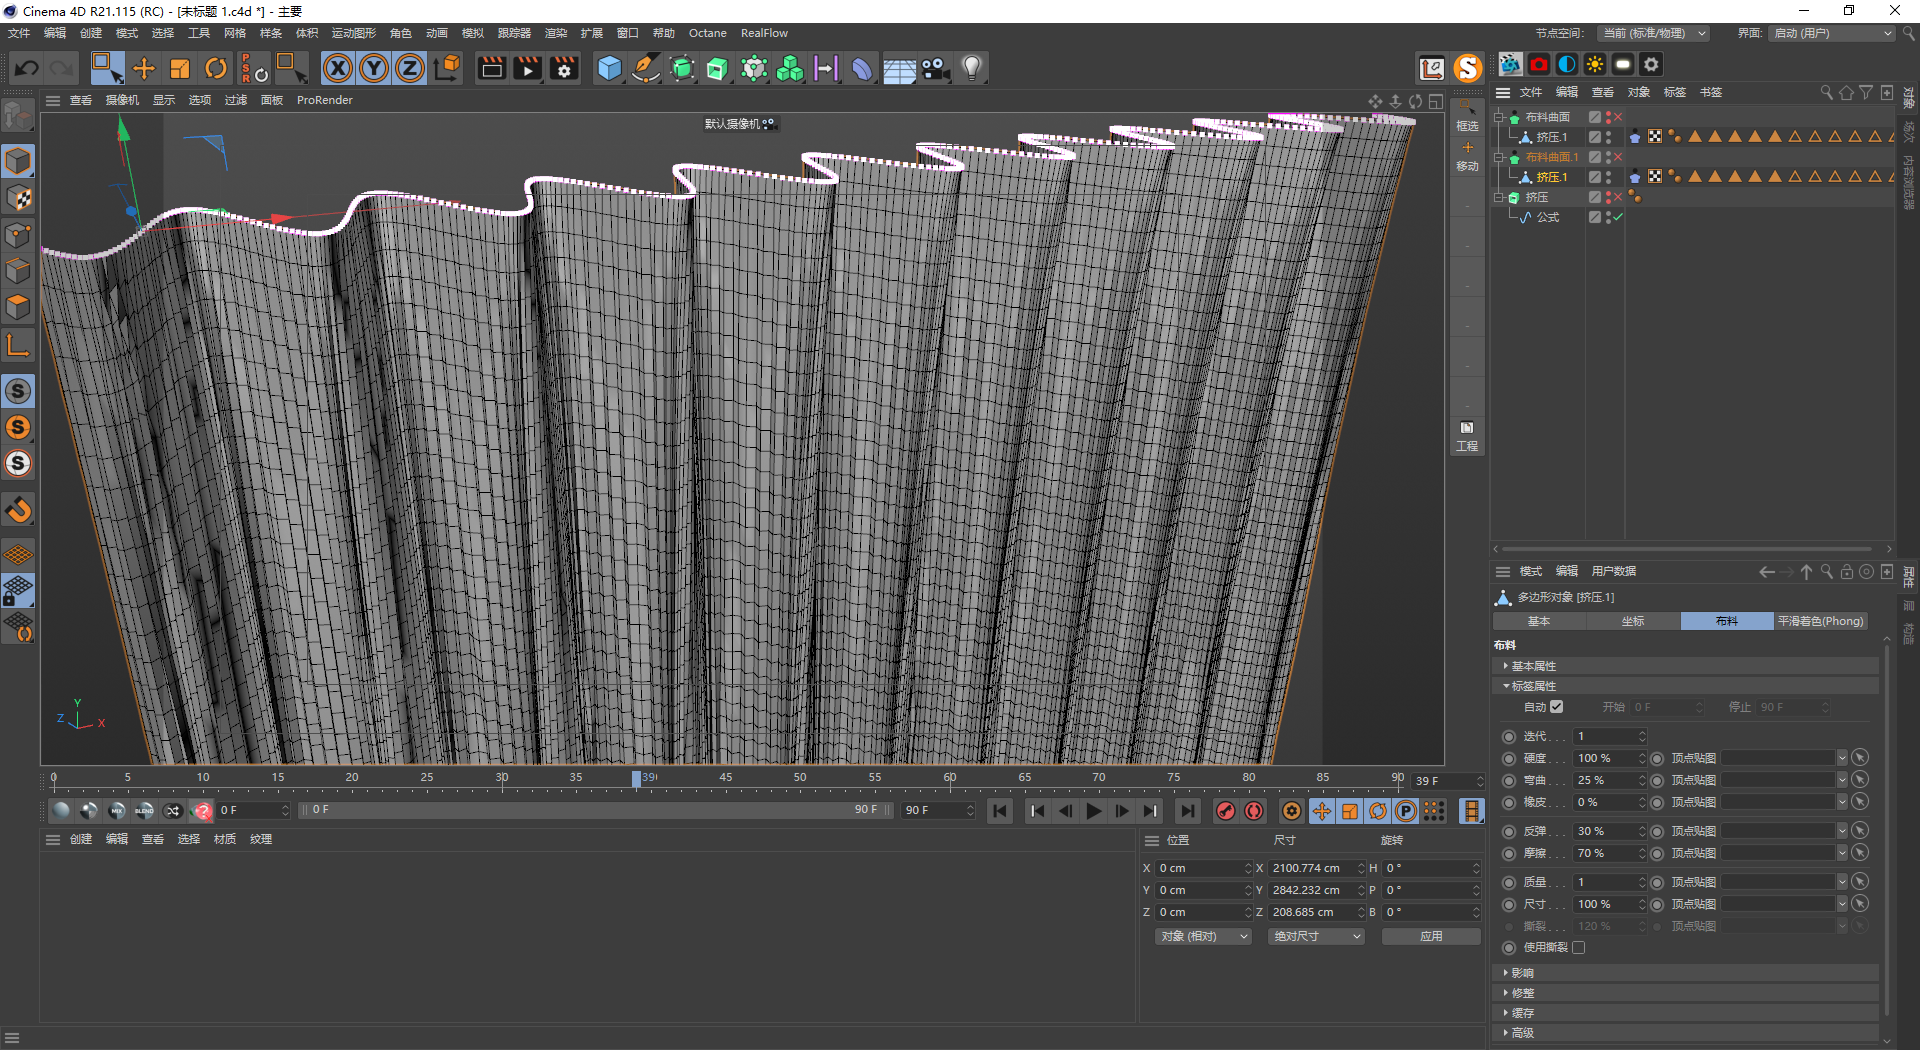Switch to the 基本 attribute tab
This screenshot has width=1920, height=1050.
(x=1539, y=621)
